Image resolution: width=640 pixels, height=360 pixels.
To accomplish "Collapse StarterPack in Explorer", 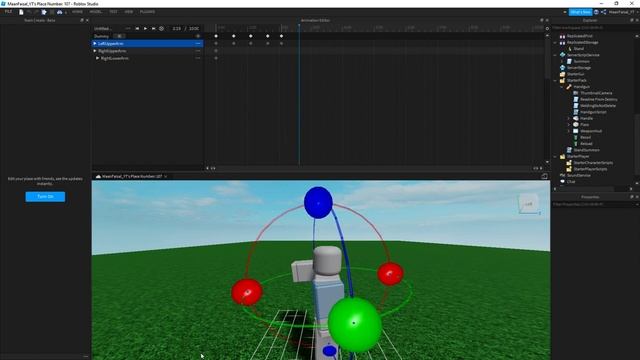I will click(555, 80).
